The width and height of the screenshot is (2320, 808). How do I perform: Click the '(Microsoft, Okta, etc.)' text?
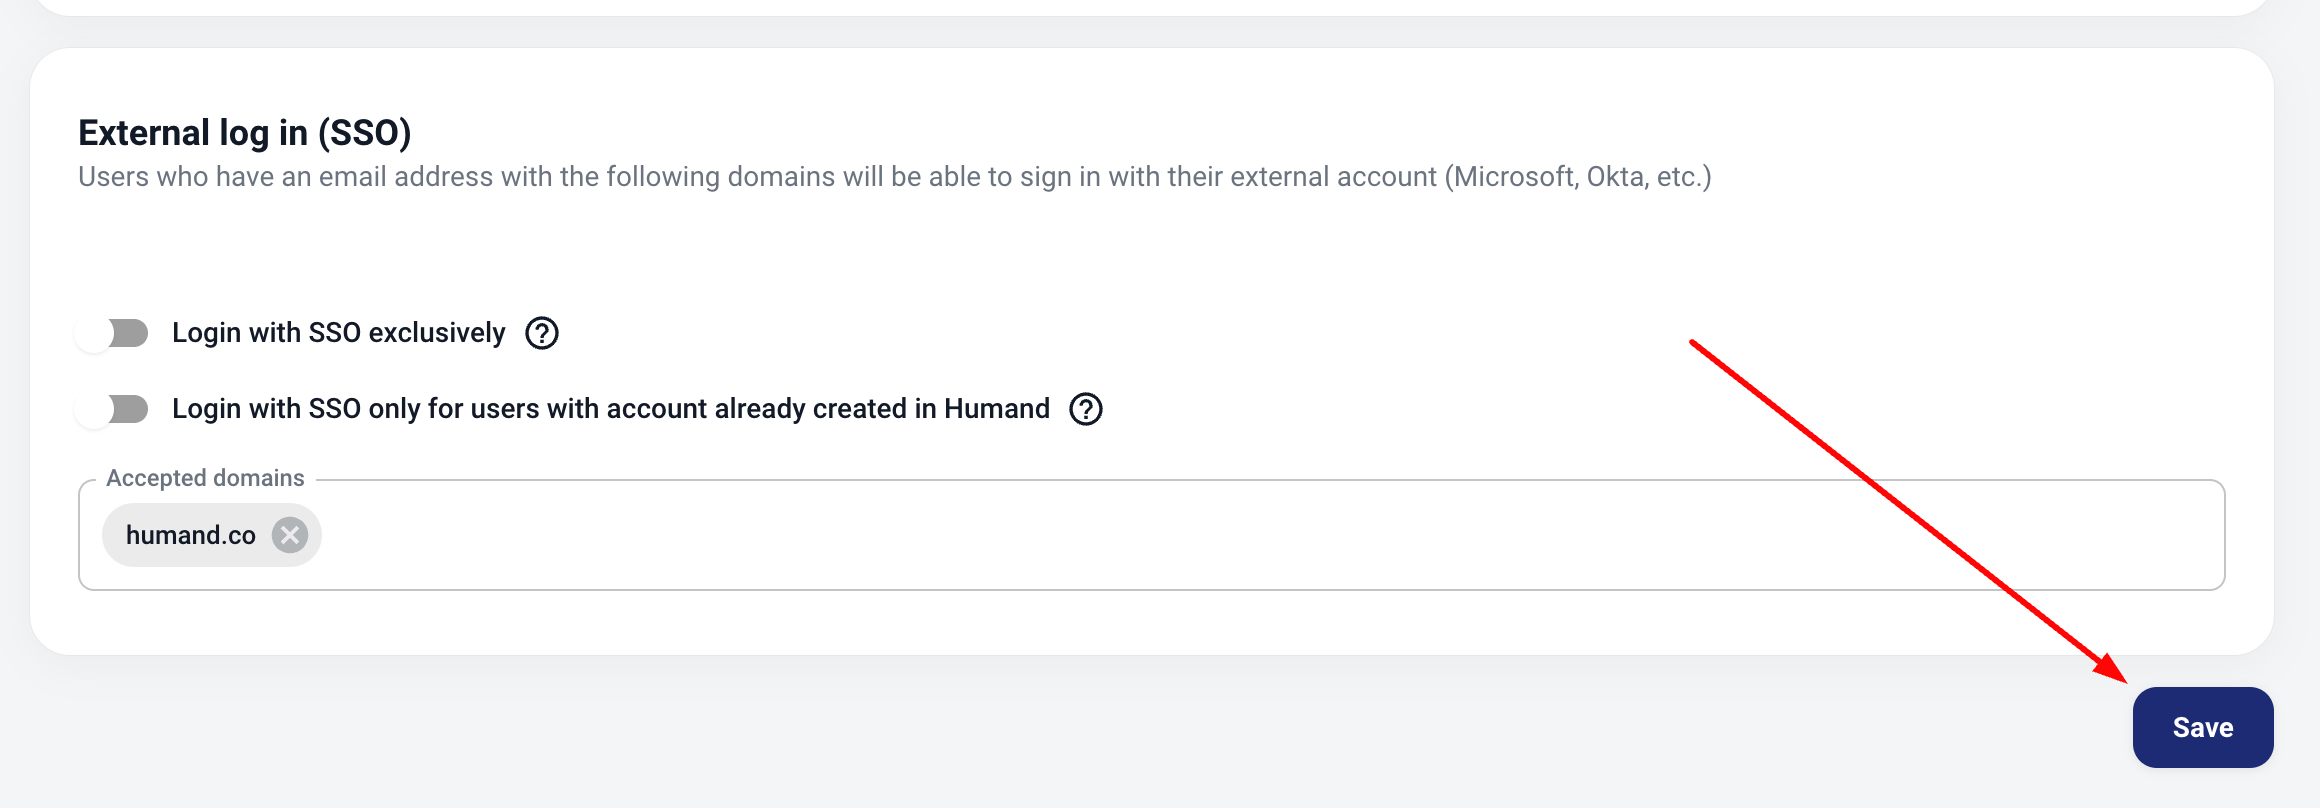1578,177
